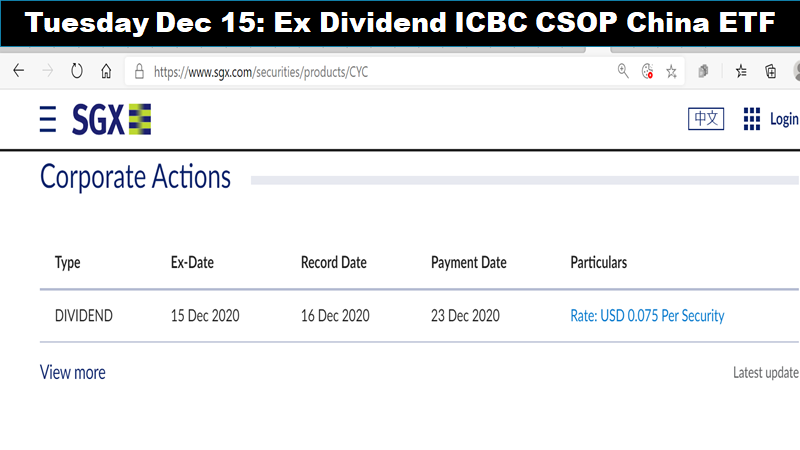View site info via the padlock icon
This screenshot has width=800, height=450.
(139, 71)
